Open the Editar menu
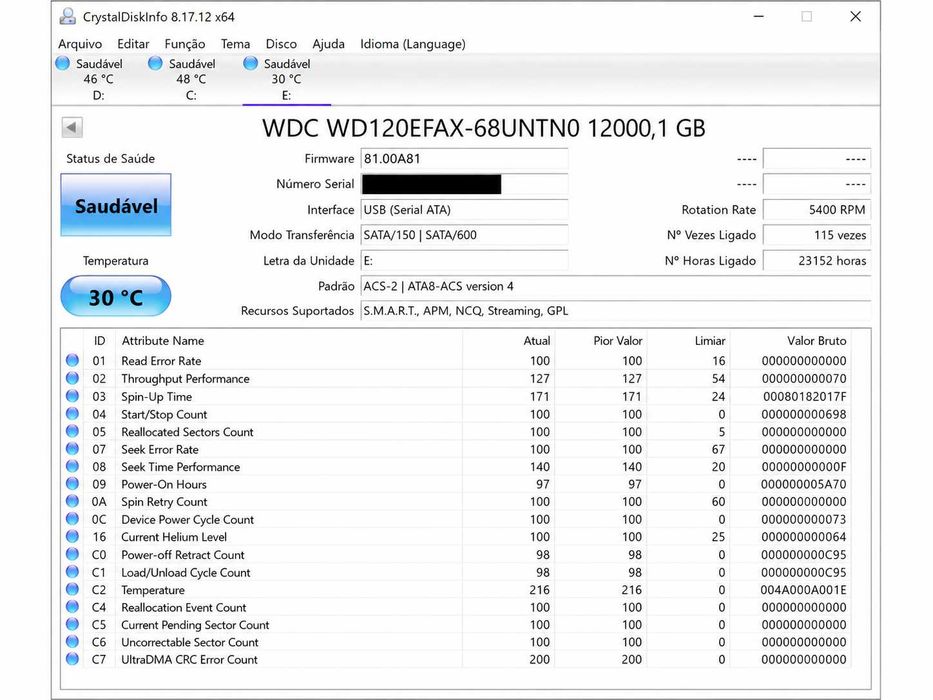 pyautogui.click(x=133, y=44)
